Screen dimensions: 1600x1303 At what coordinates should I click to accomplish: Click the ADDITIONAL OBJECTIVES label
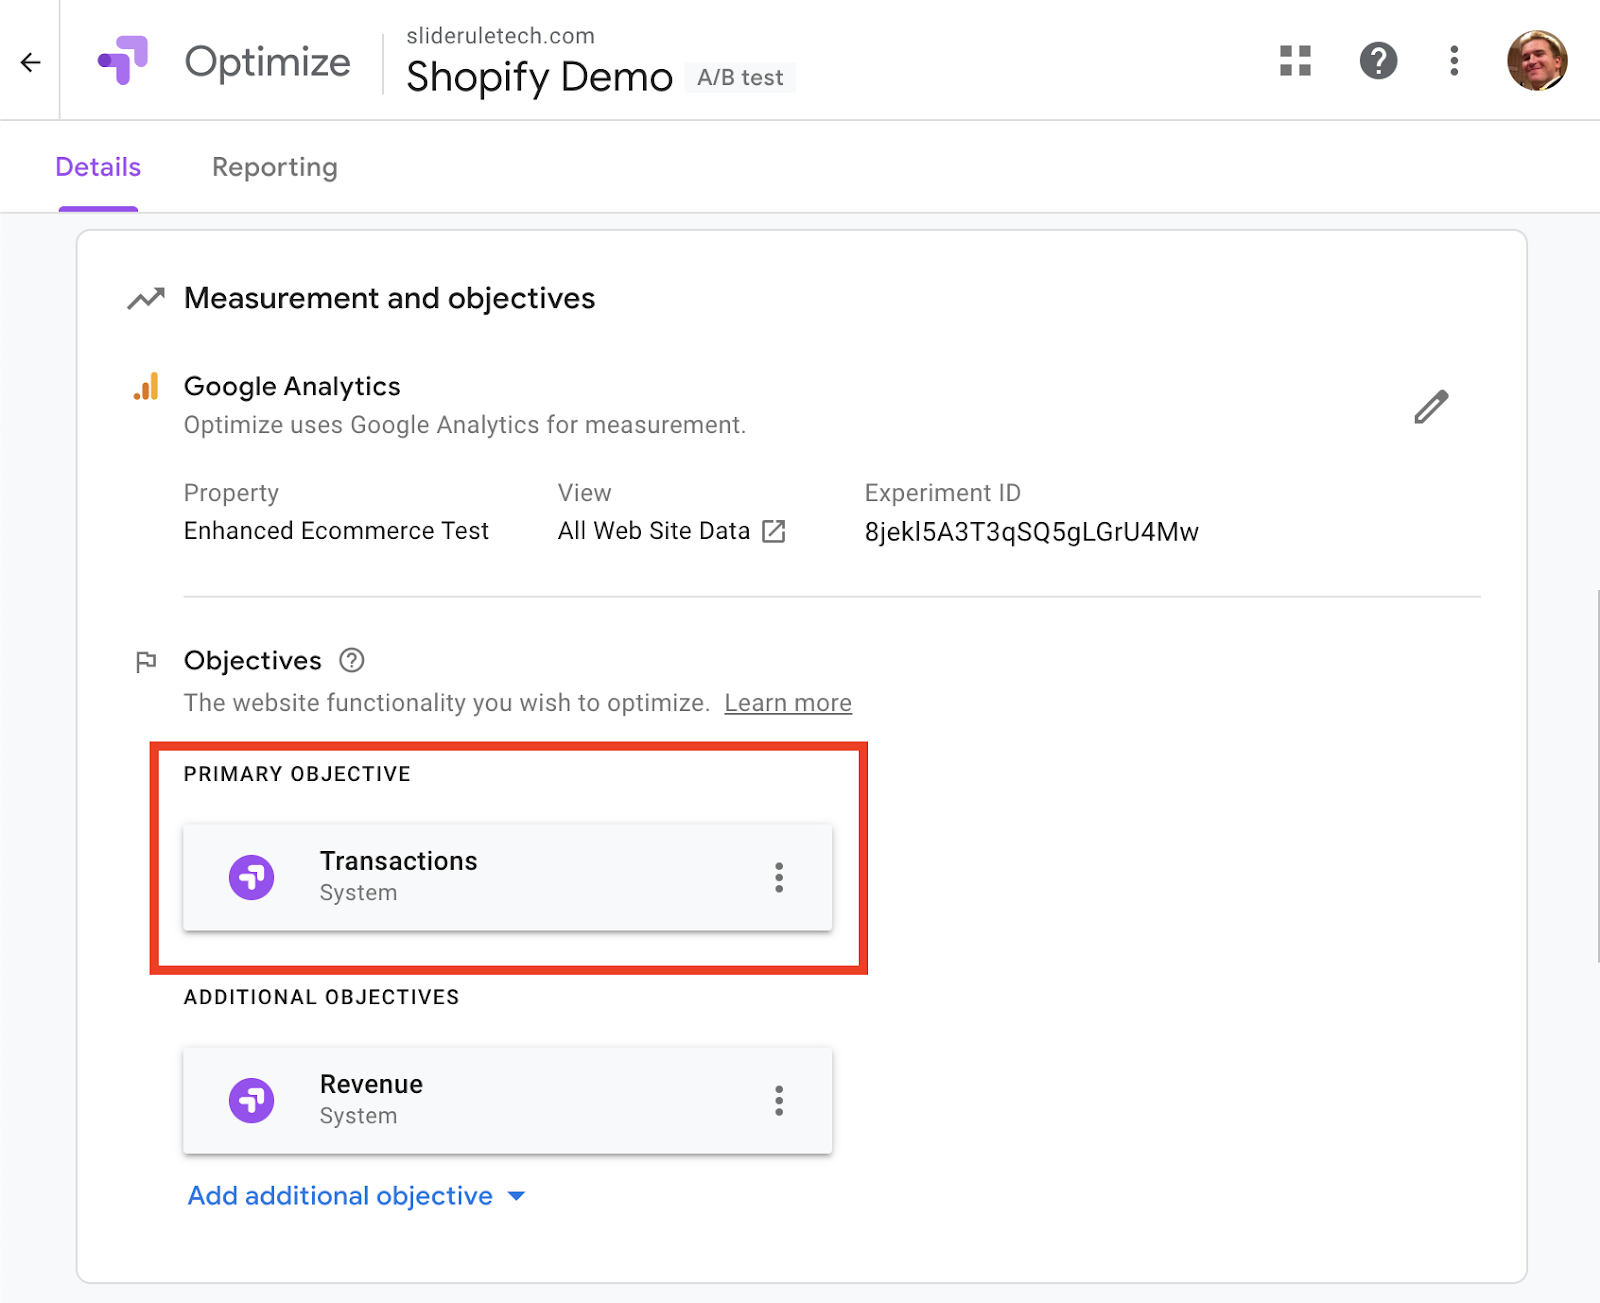322,997
